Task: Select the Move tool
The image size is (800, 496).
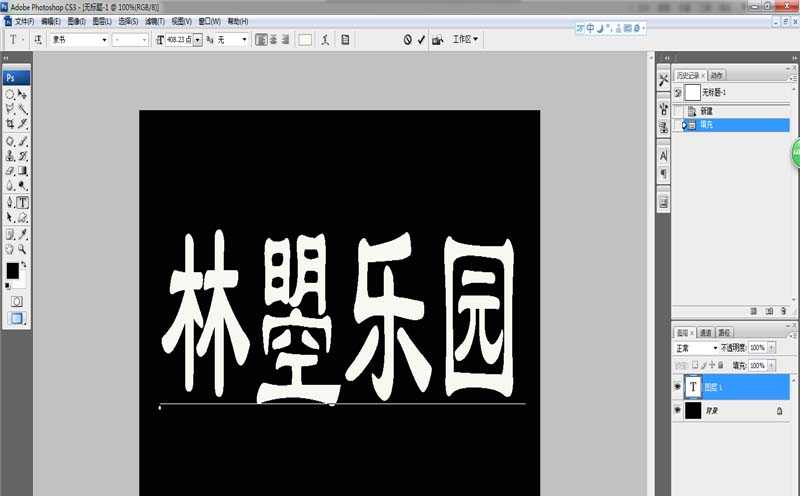Action: point(22,94)
